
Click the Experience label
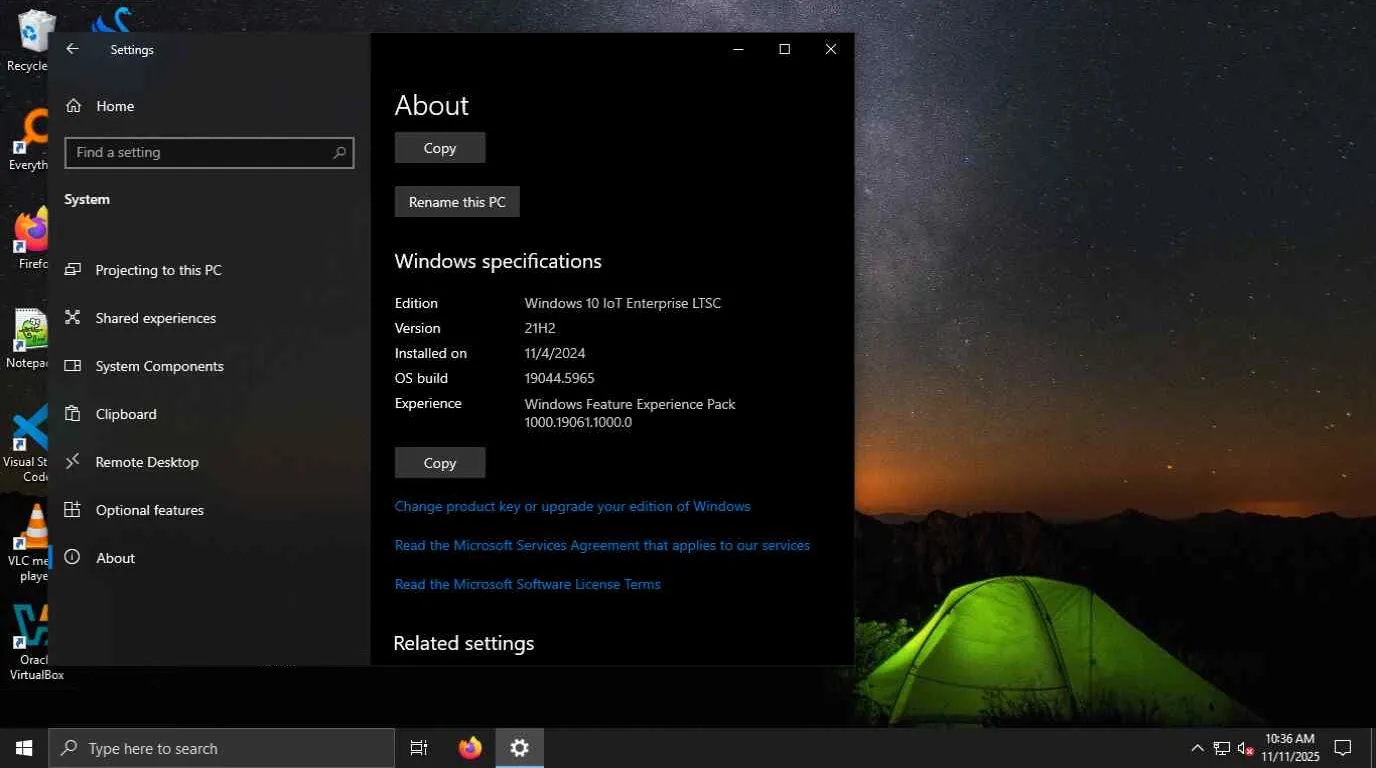[428, 403]
